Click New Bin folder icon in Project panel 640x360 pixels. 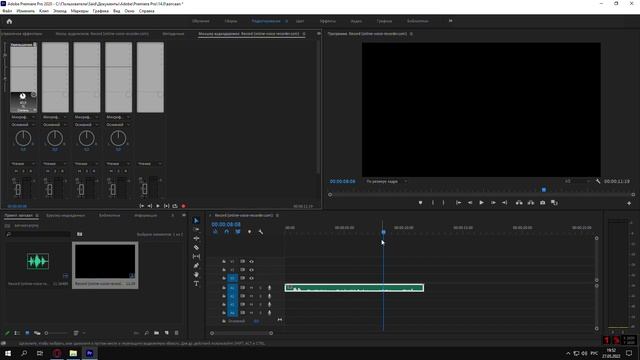point(157,333)
